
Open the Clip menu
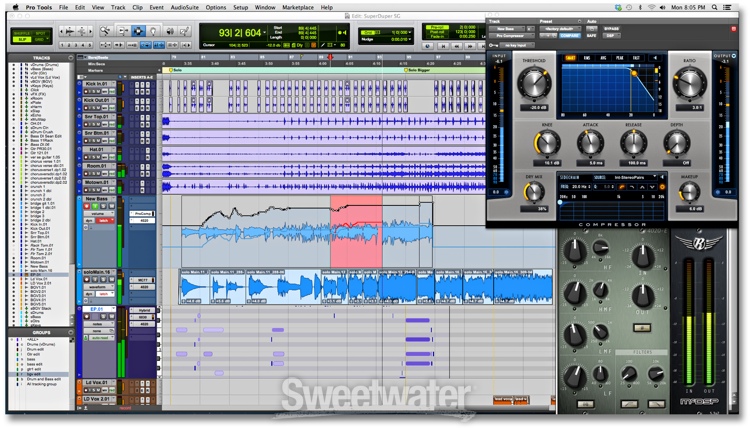(x=137, y=7)
